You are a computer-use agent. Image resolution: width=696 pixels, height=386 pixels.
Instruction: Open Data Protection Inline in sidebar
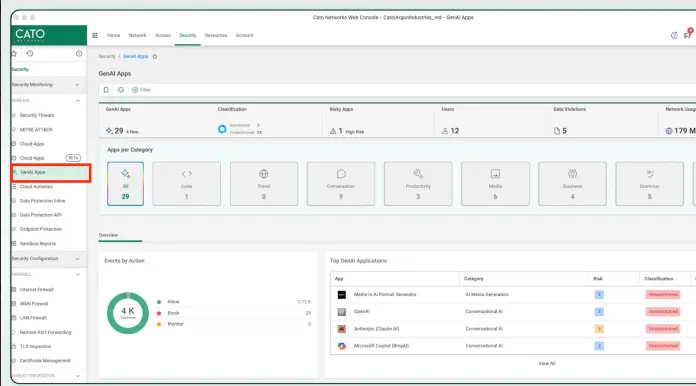pos(43,201)
